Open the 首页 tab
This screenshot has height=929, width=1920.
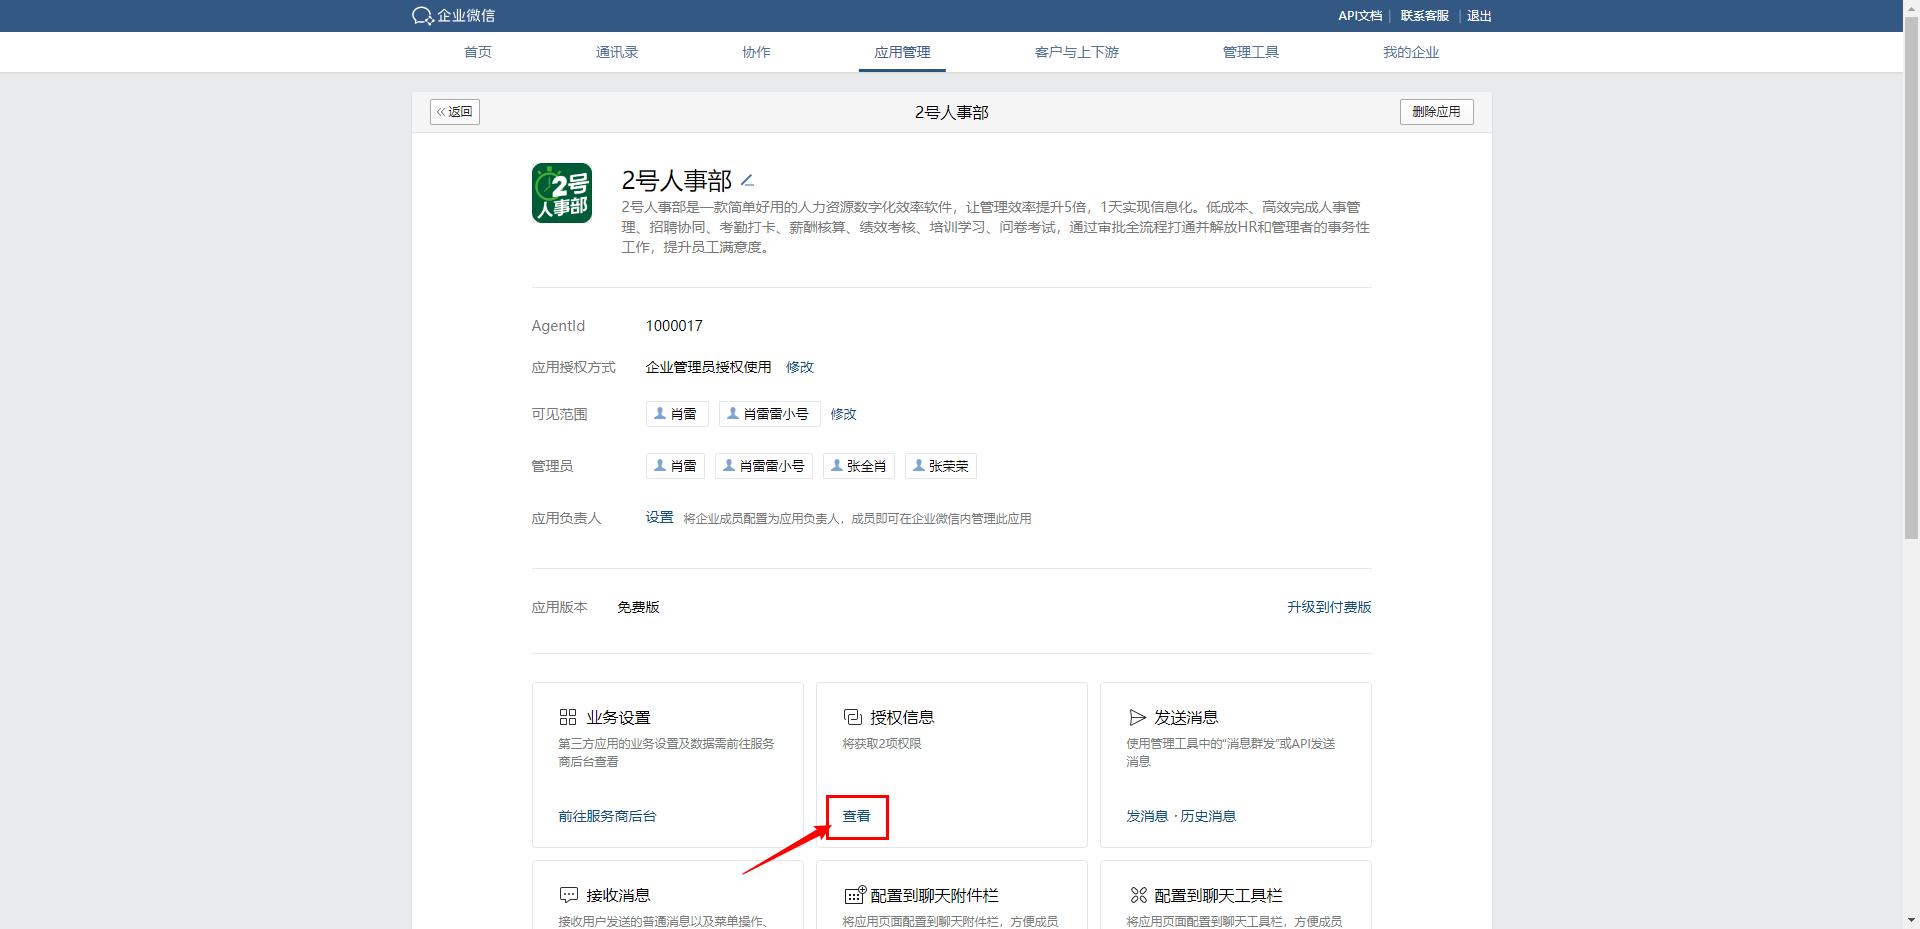click(478, 52)
